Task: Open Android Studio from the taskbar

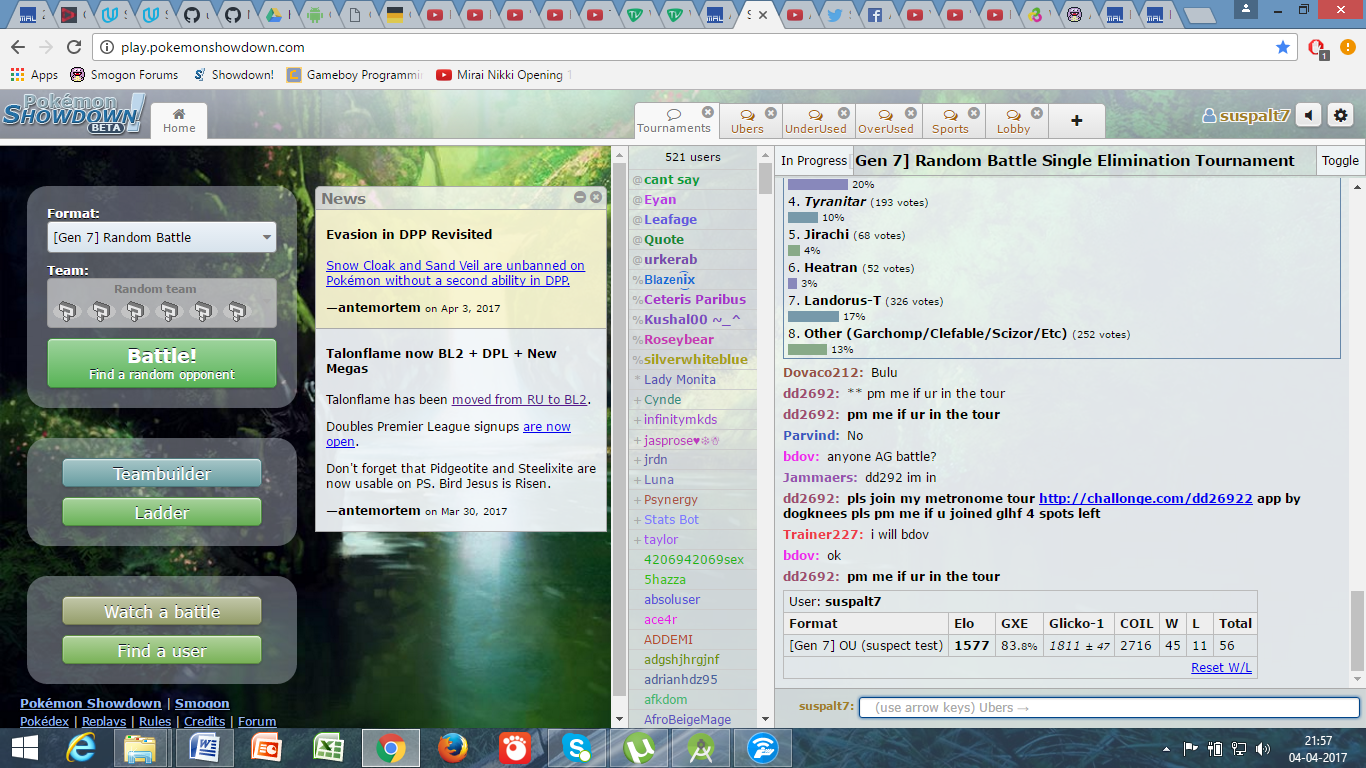Action: click(701, 748)
